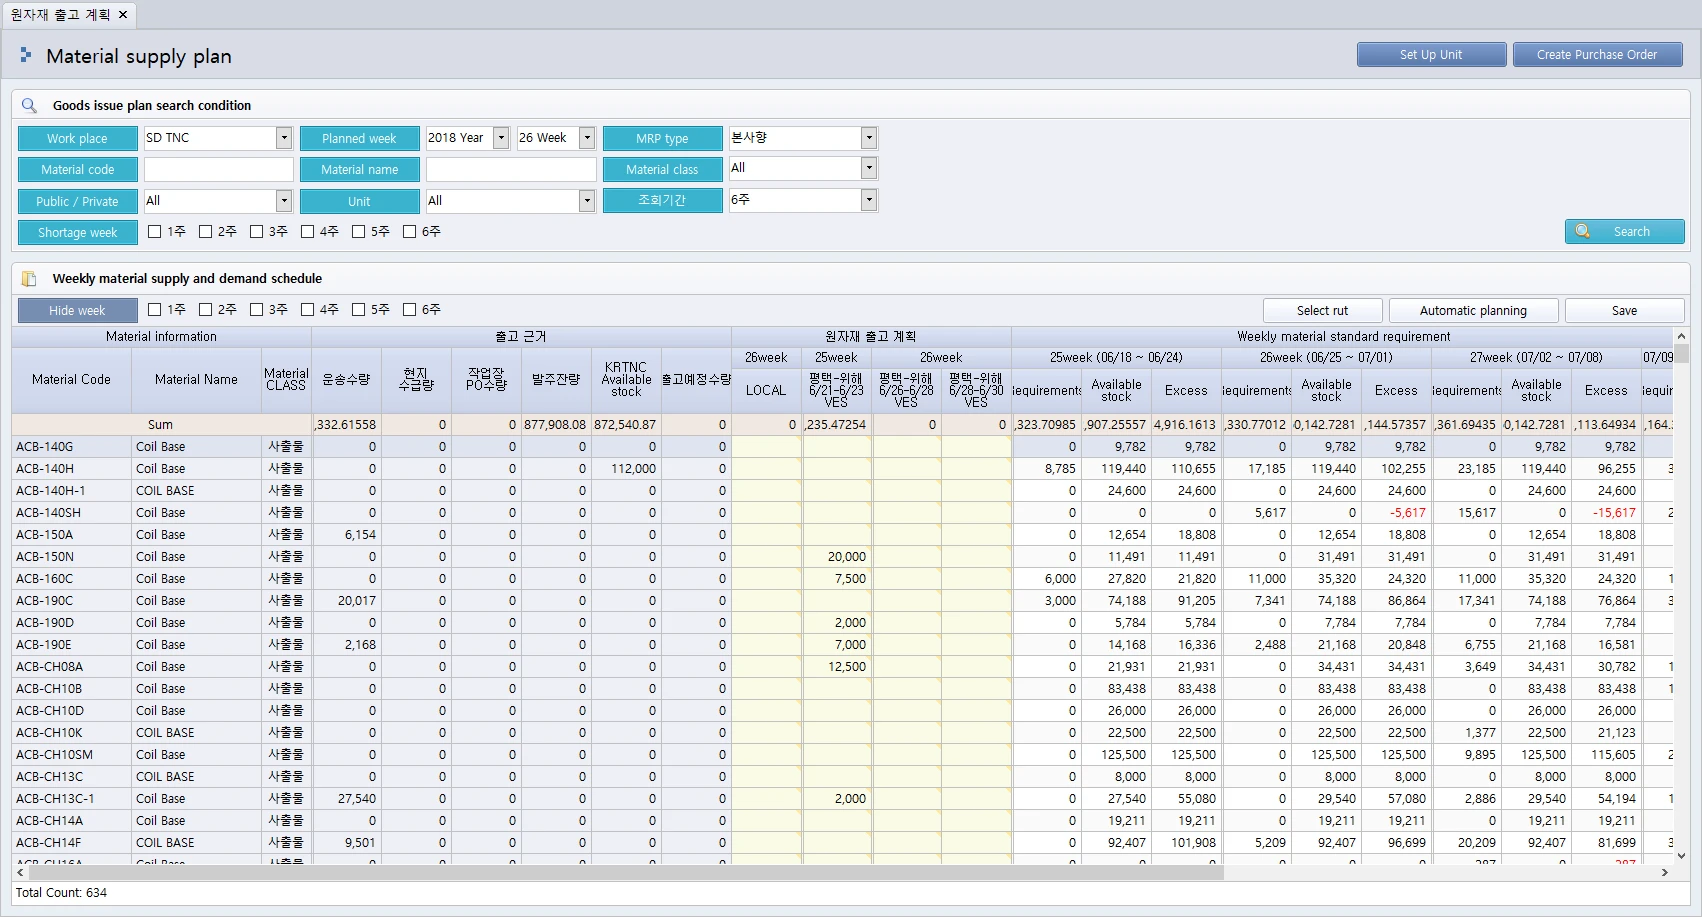Click the Material supply plan title icon
Screen dimensions: 1702x917
[26, 56]
